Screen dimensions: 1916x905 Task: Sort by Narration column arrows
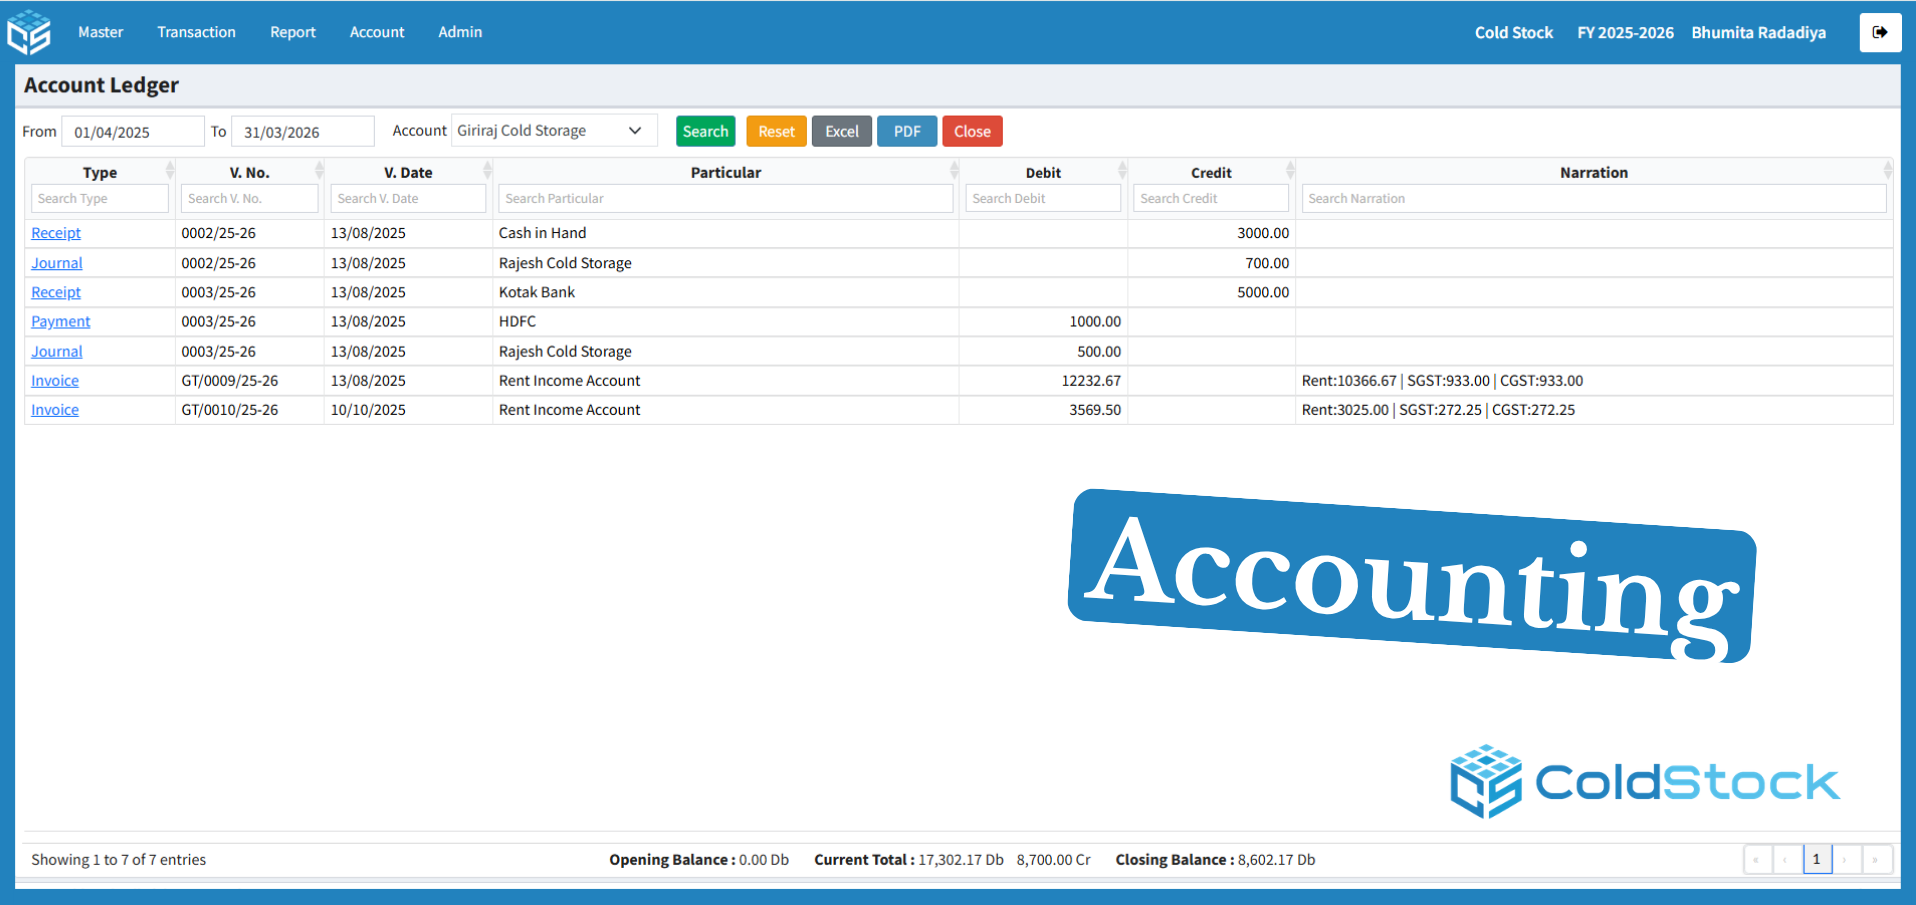1887,170
